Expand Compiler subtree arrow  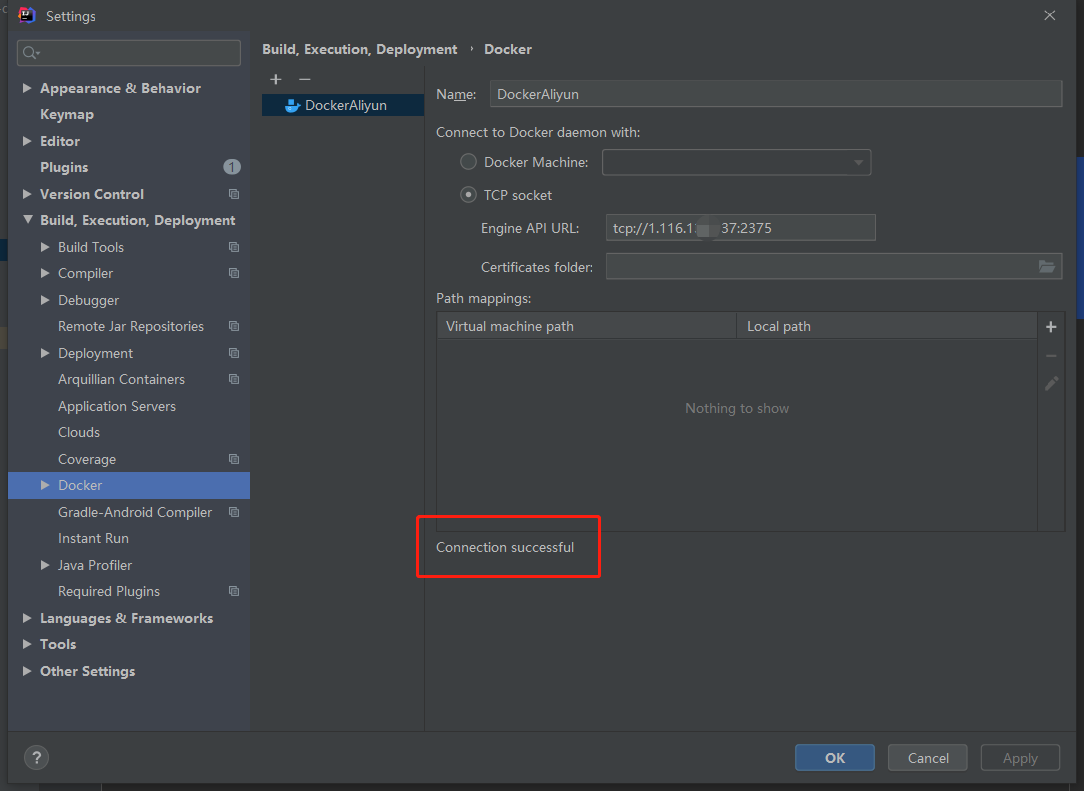(45, 273)
